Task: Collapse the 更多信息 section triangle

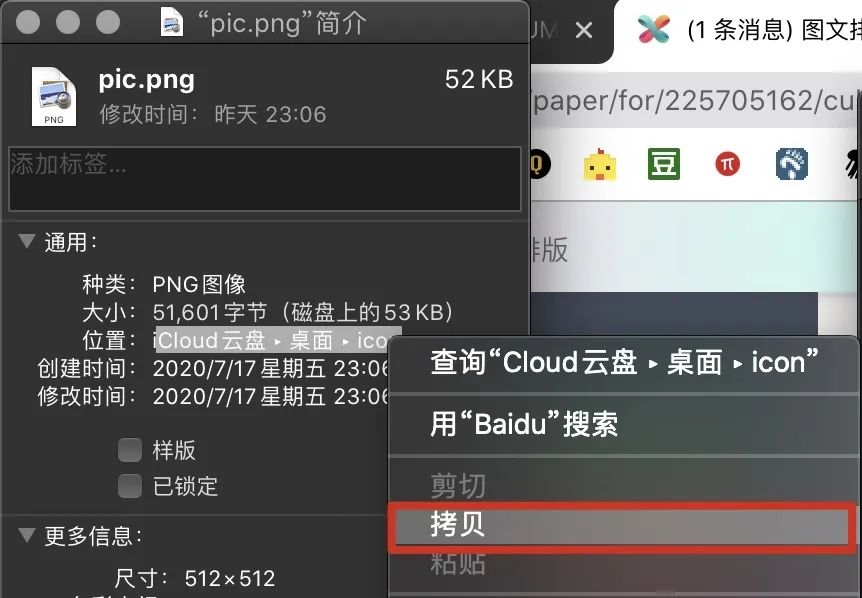Action: [27, 535]
